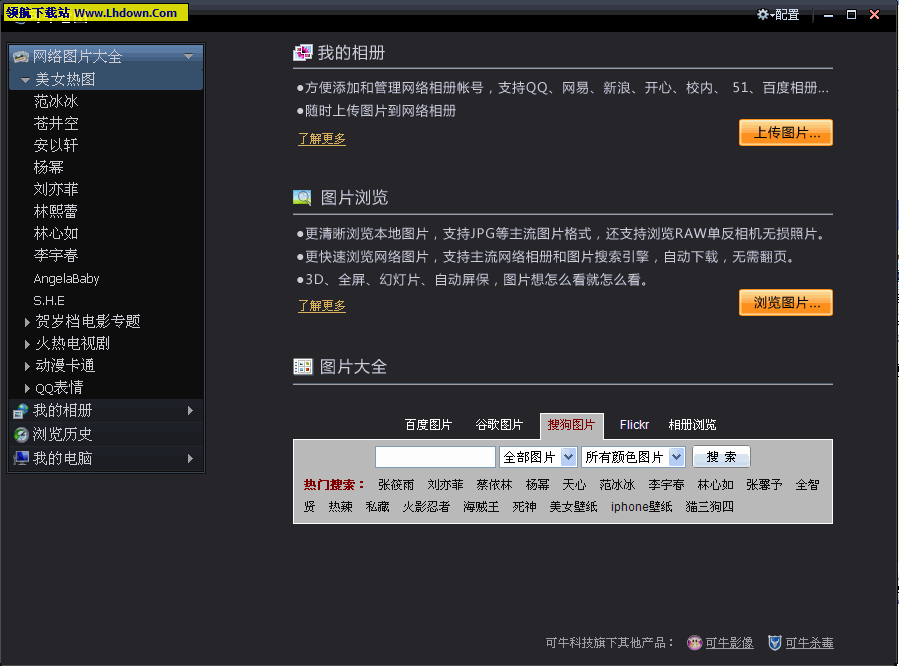Image resolution: width=899 pixels, height=666 pixels.
Task: Click the 搜索 button
Action: pyautogui.click(x=721, y=457)
